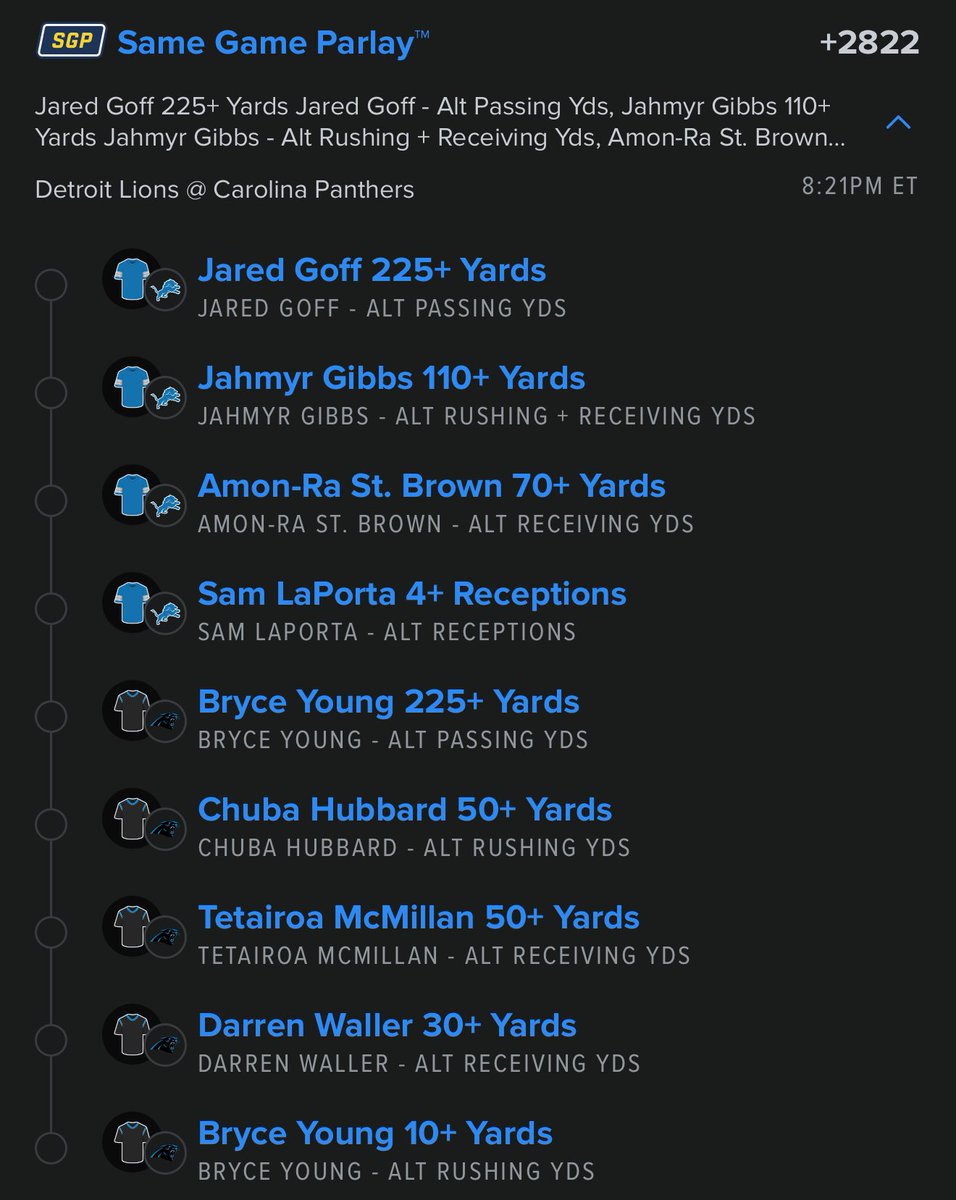Open Detroit Lions @ Carolina Panthers matchup
The image size is (956, 1200).
click(x=225, y=189)
